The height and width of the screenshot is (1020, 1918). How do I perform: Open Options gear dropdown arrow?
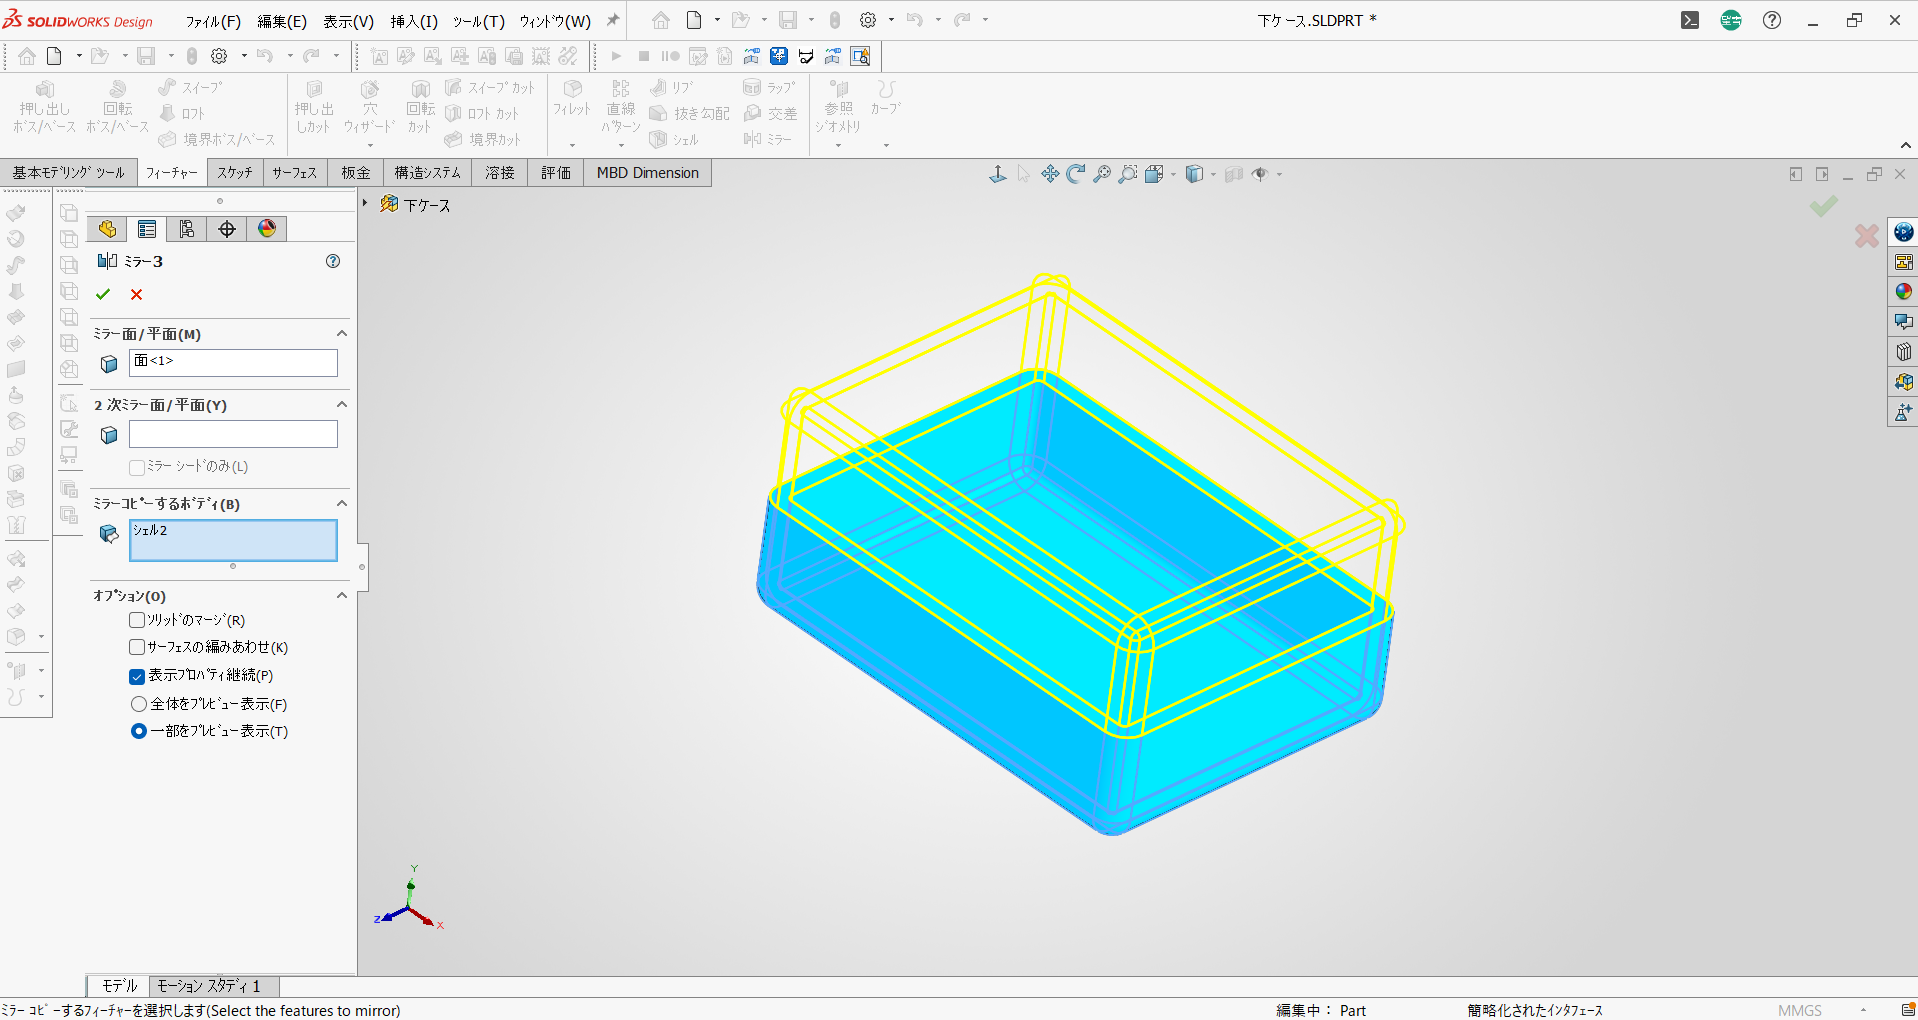click(x=891, y=20)
